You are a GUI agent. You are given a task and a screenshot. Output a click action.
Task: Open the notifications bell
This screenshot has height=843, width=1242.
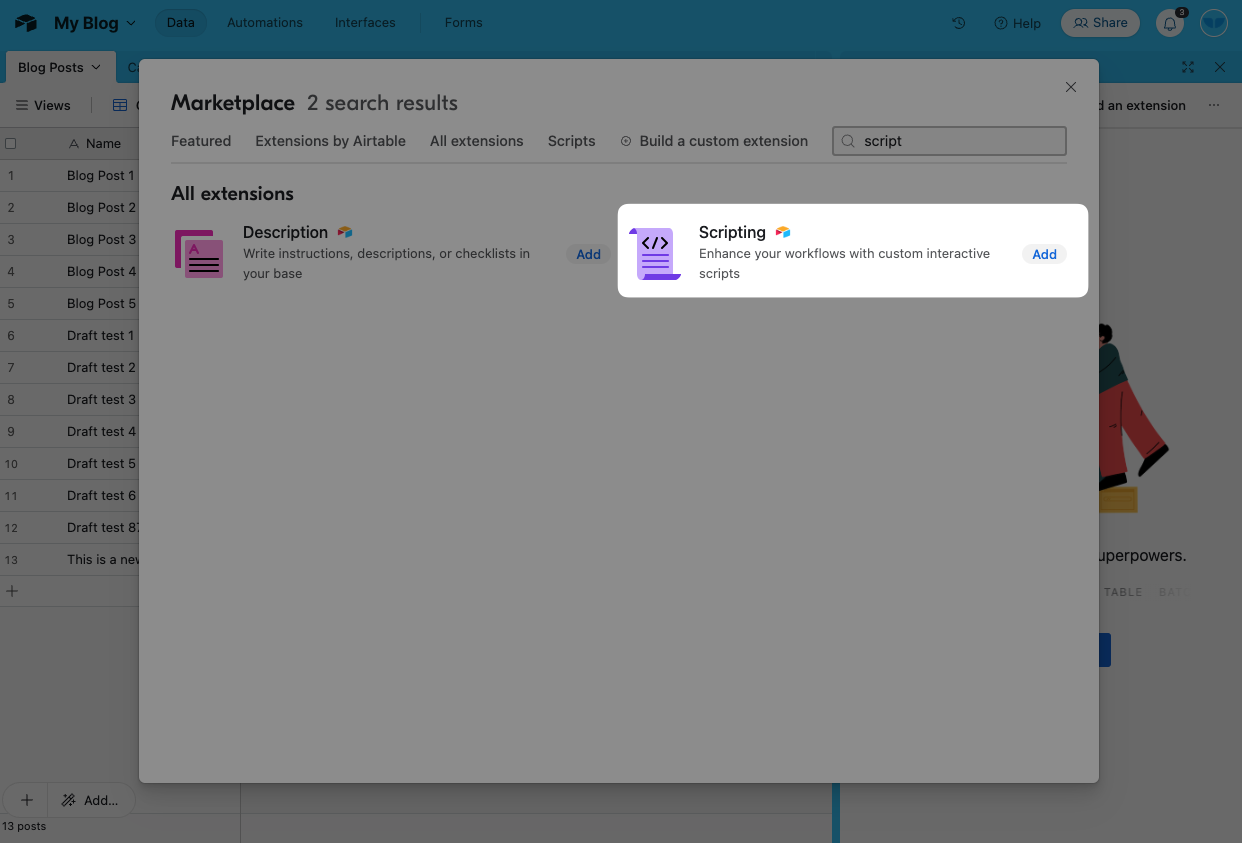point(1170,23)
